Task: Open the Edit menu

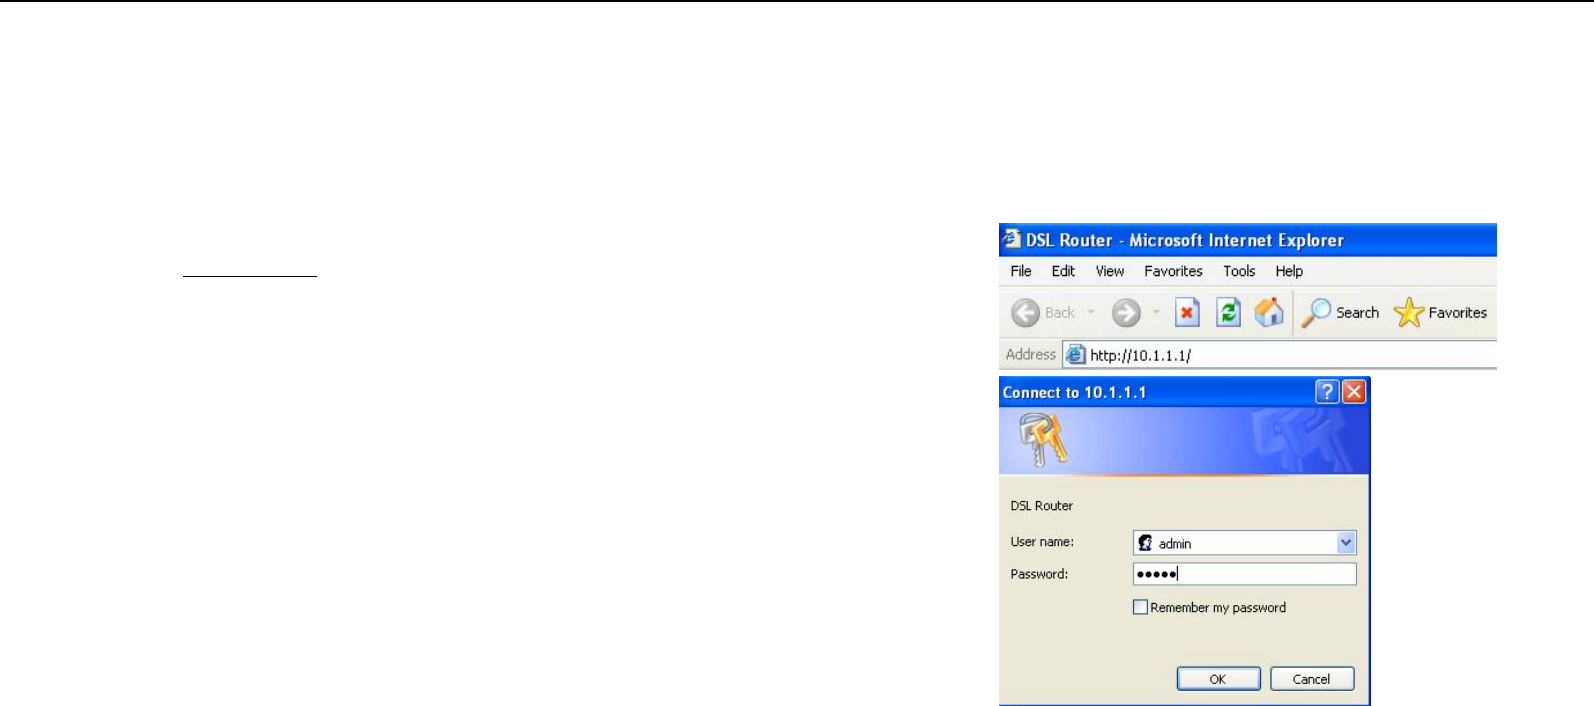Action: (x=1063, y=271)
